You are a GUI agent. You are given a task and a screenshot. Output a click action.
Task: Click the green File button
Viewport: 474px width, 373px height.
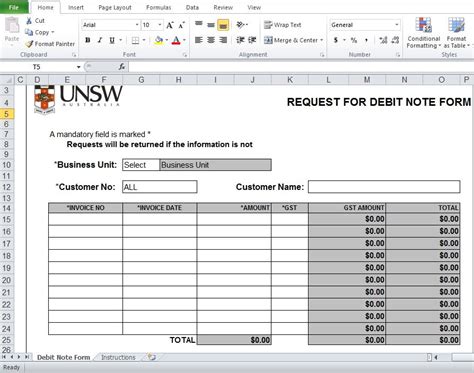[14, 7]
